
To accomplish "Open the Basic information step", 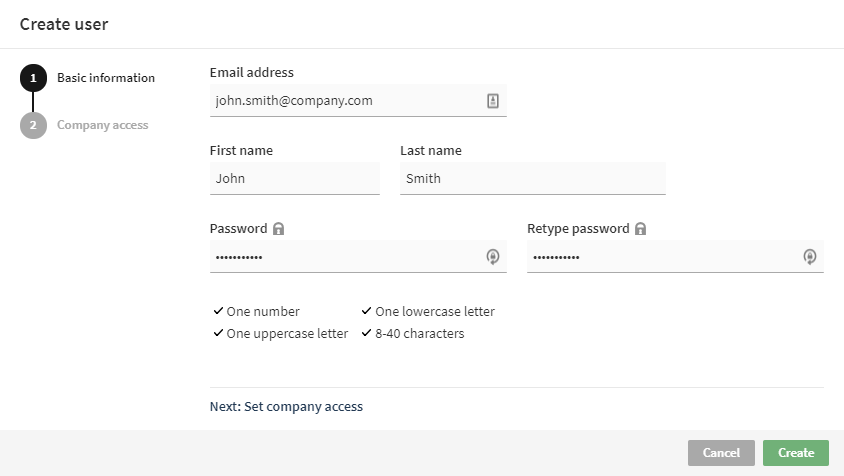I will click(x=105, y=78).
